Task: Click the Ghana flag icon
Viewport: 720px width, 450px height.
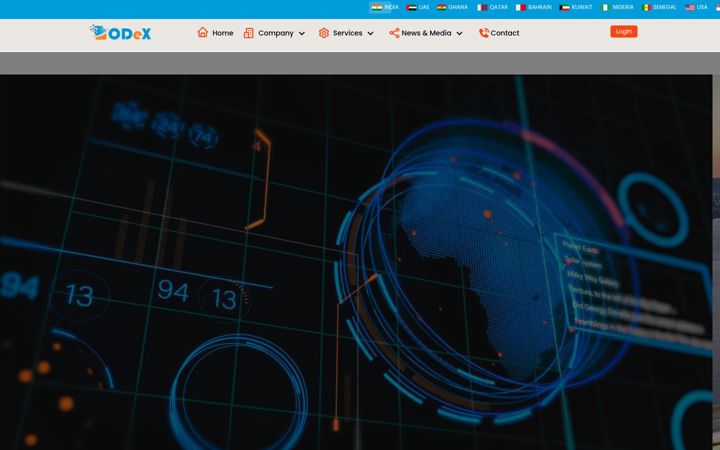Action: pyautogui.click(x=441, y=7)
